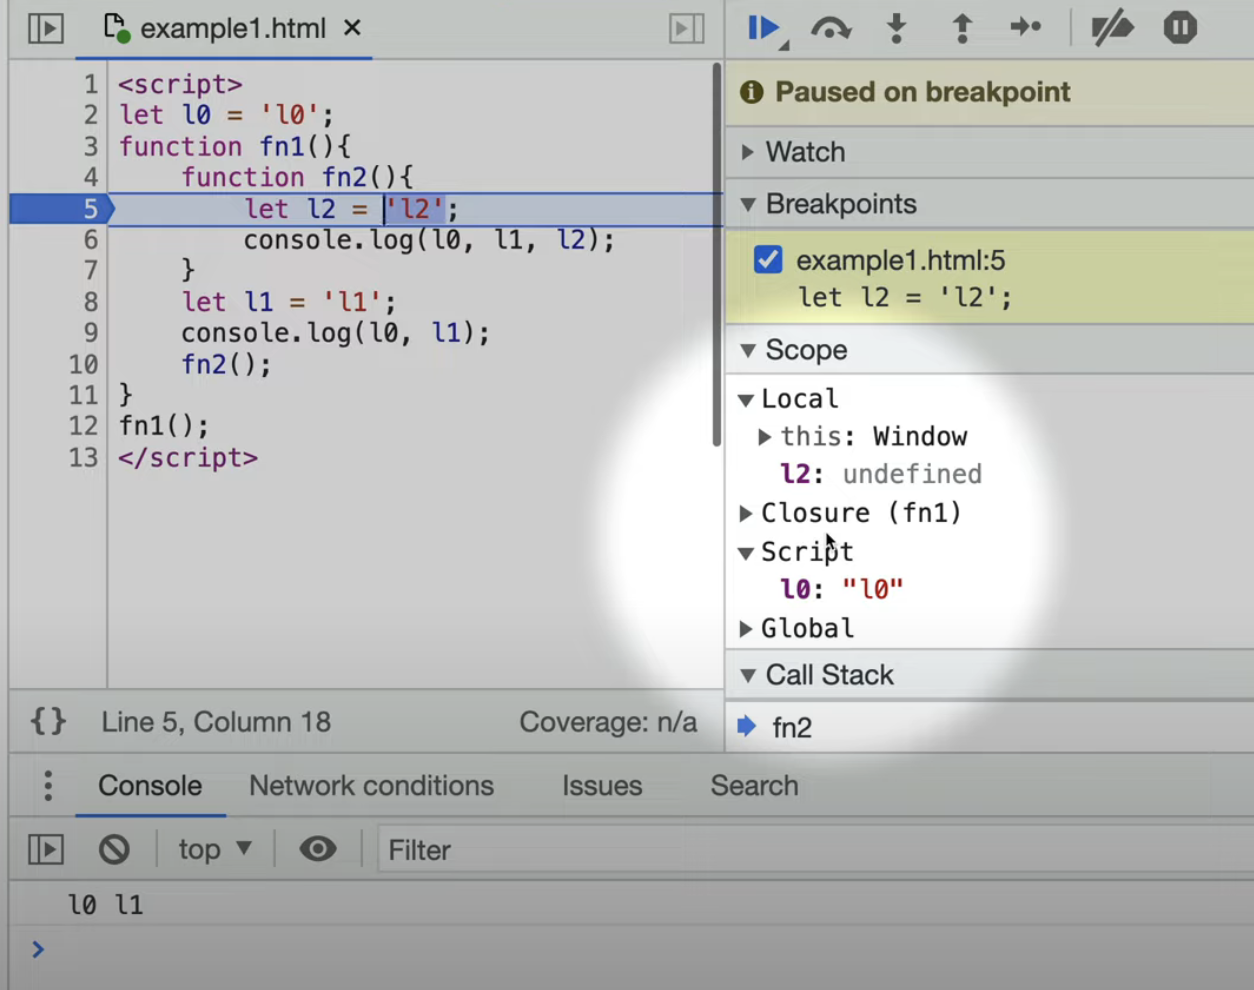Click 'let l1 = 'l1';' on line 8

289,302
